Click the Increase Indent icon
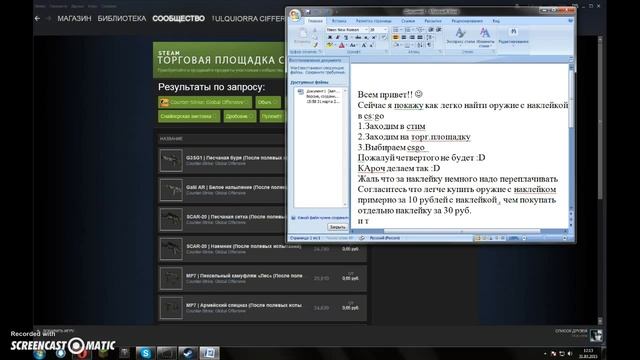 click(438, 30)
